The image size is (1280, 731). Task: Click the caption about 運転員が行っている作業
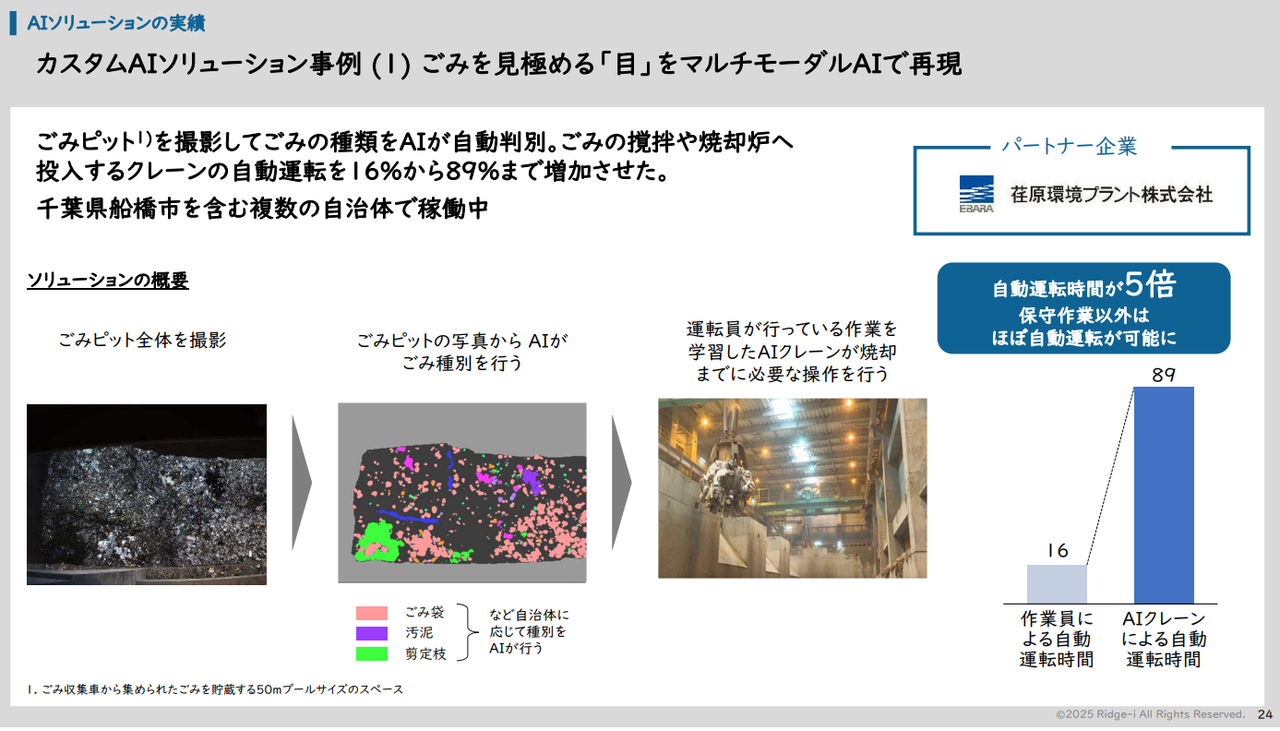click(x=793, y=351)
